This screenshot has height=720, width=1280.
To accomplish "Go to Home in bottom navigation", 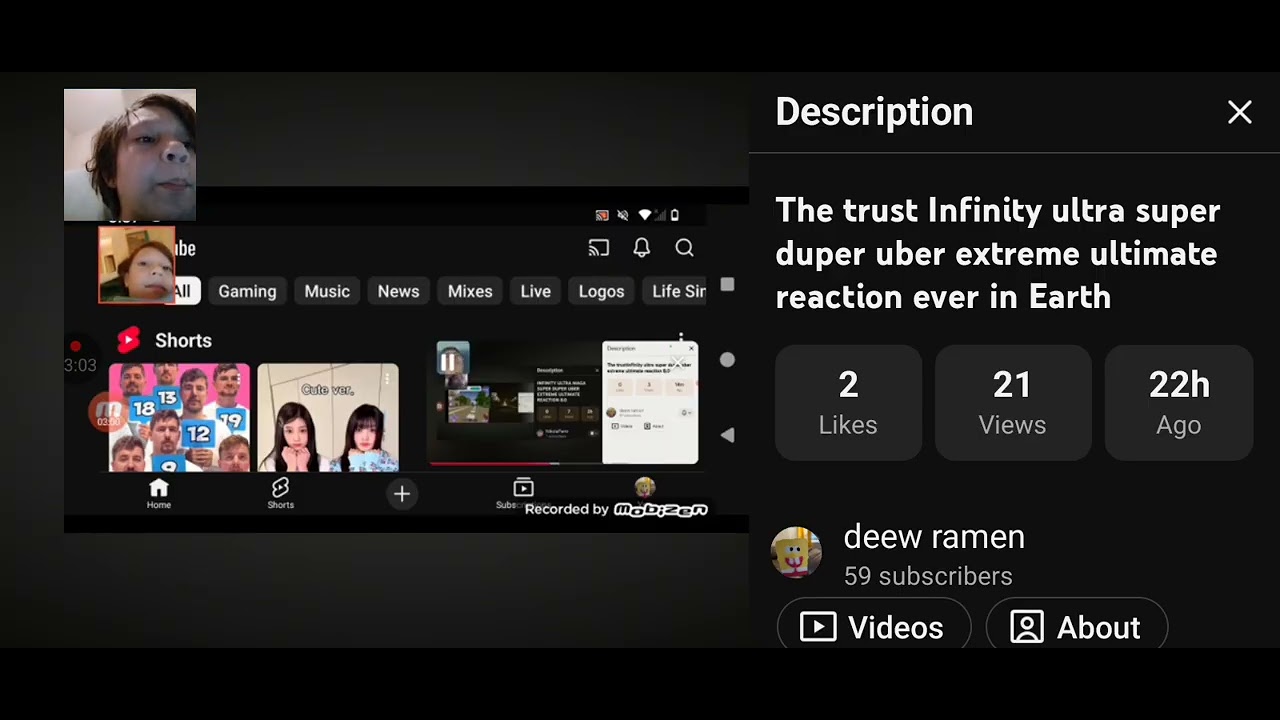I will click(159, 494).
